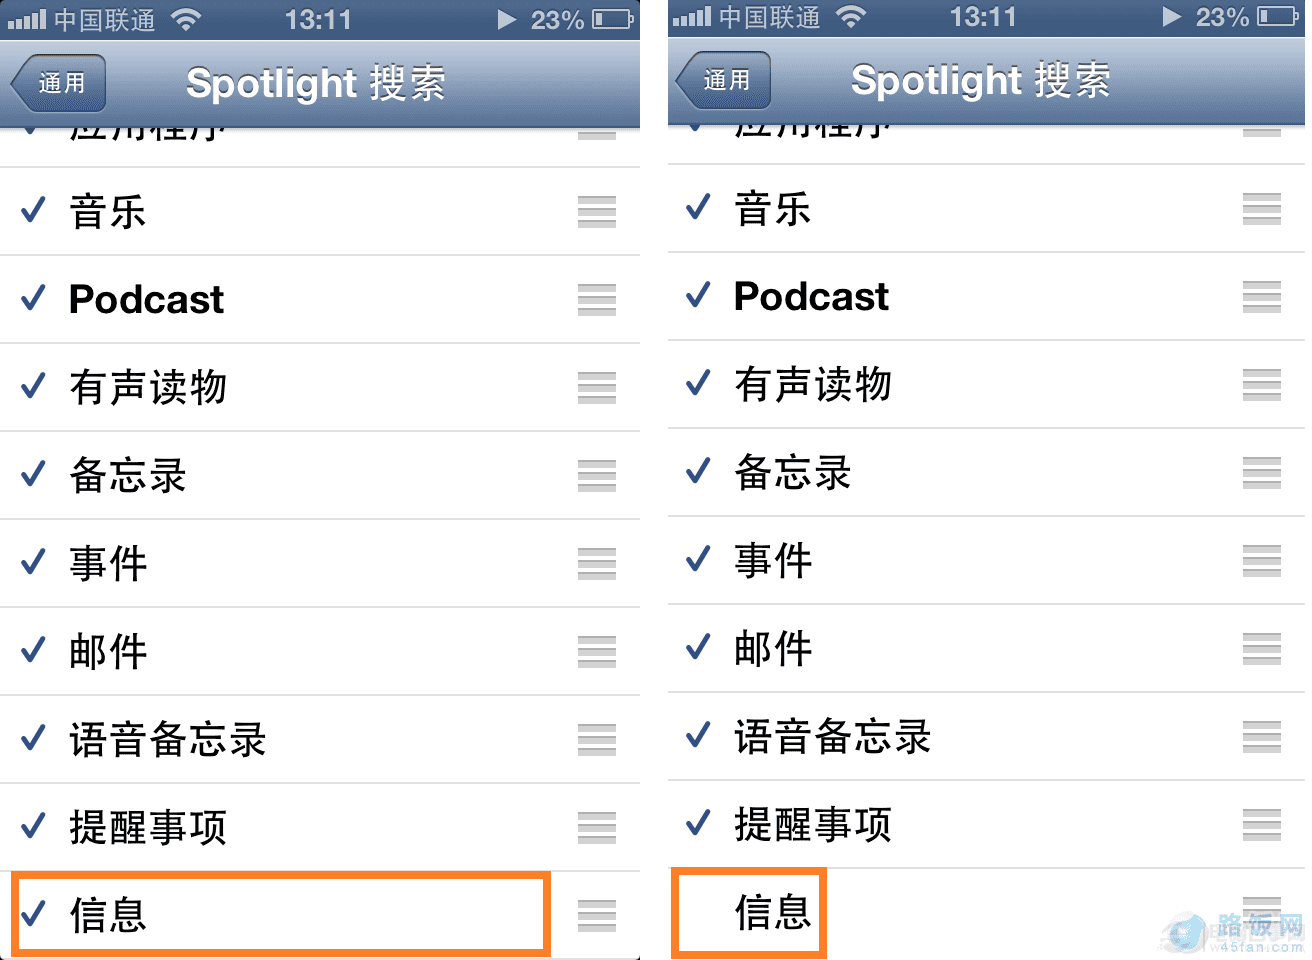1312x960 pixels.
Task: Tap the 13:11 clock in right status bar
Action: [983, 17]
